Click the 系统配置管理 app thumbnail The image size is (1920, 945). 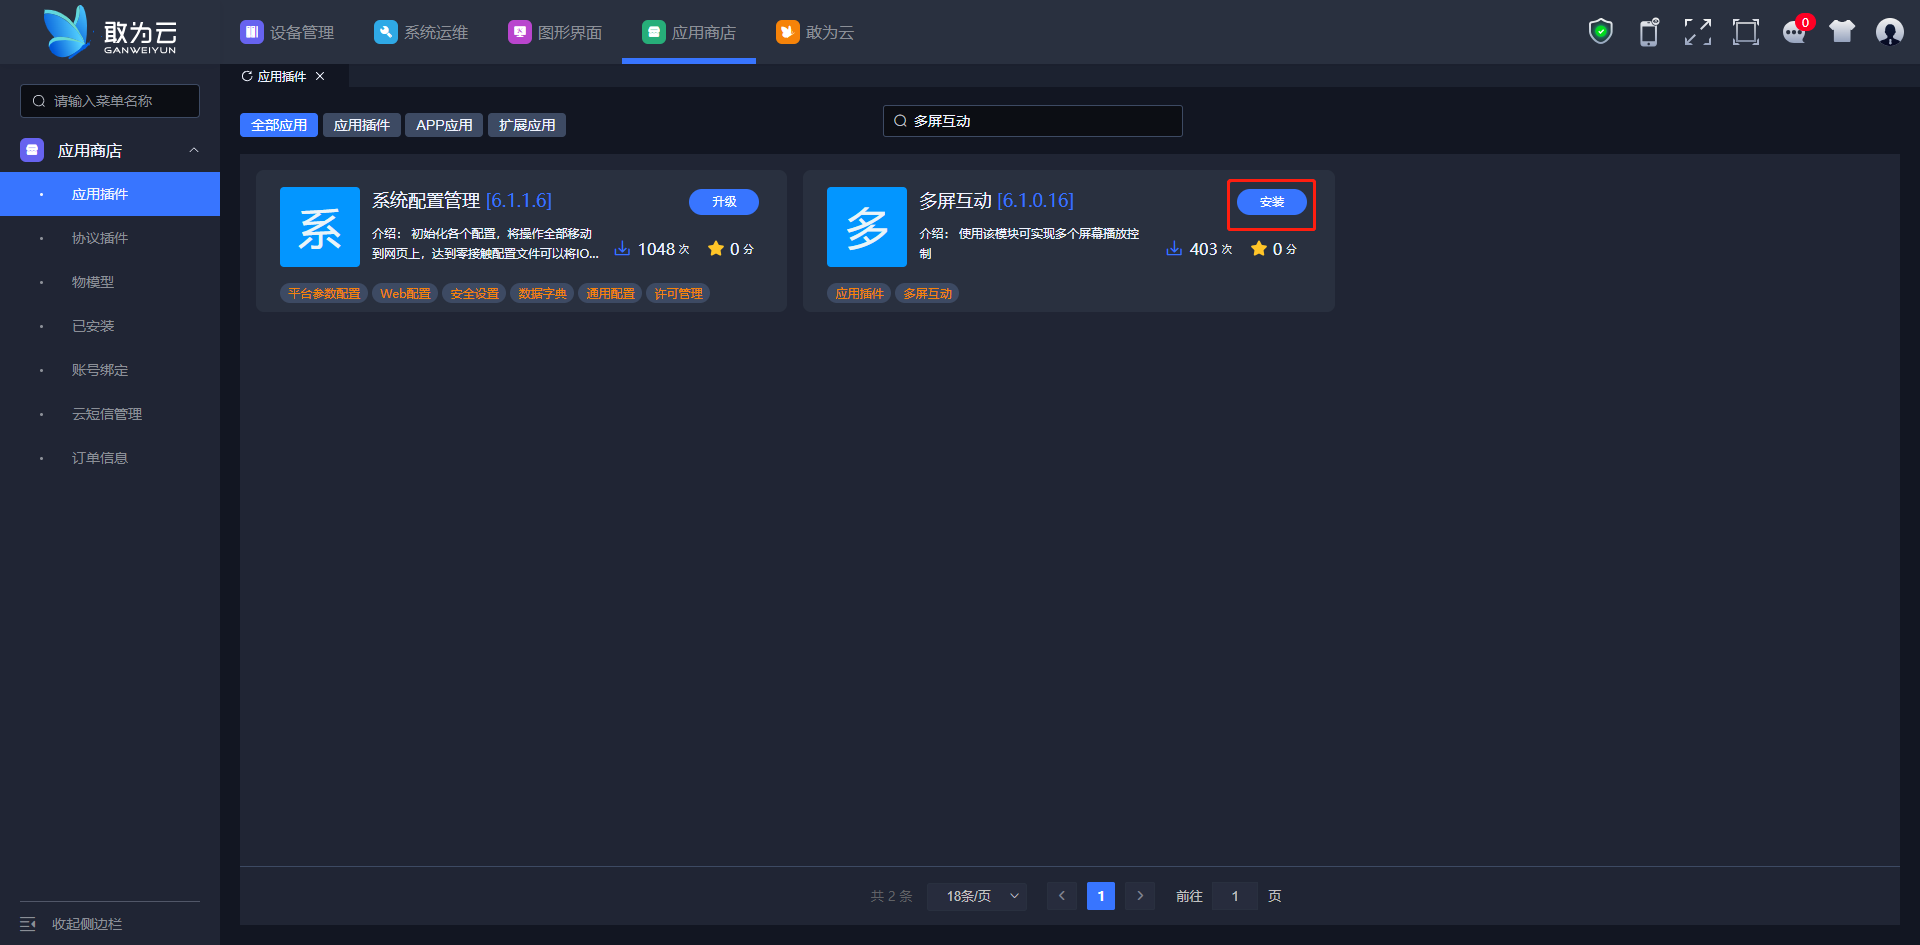coord(320,227)
